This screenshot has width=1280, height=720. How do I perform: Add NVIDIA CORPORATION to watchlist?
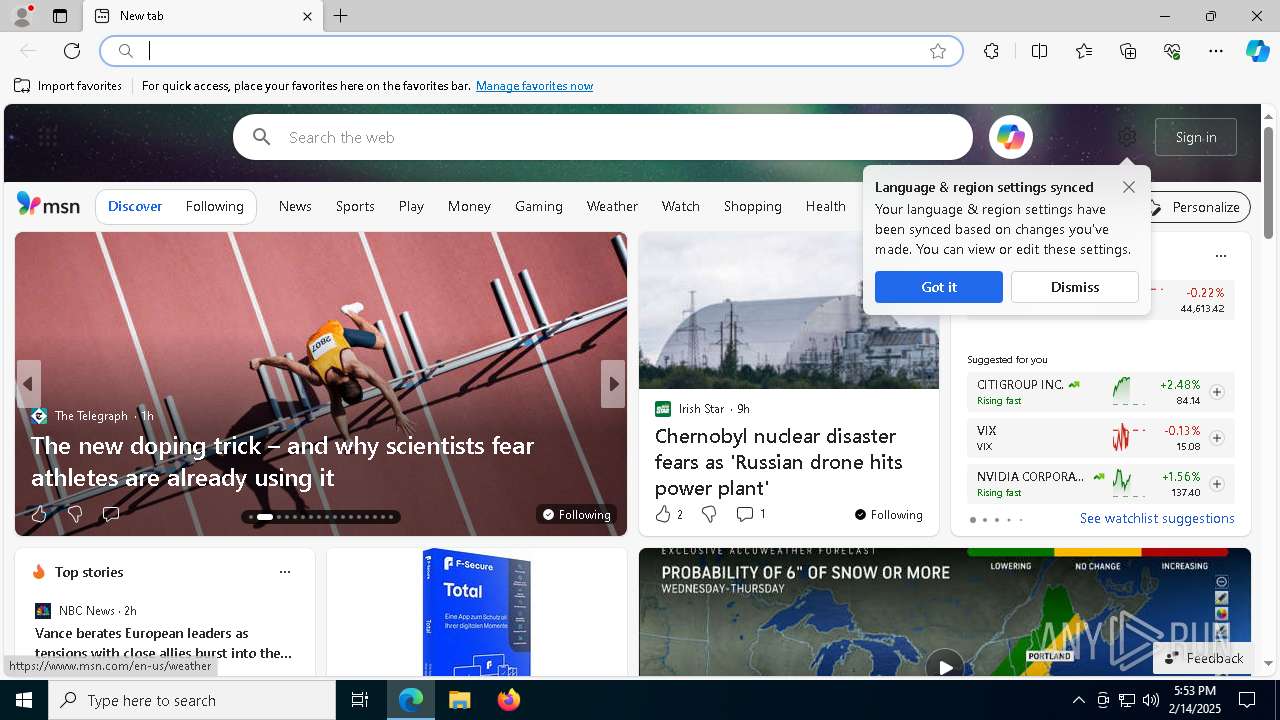tap(1216, 484)
